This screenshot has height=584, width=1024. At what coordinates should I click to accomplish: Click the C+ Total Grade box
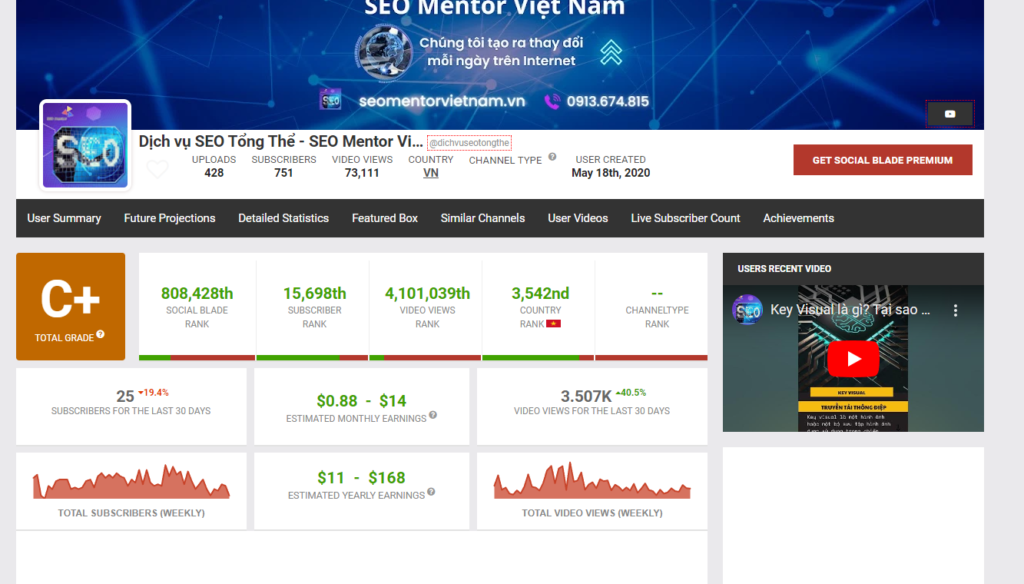[71, 306]
